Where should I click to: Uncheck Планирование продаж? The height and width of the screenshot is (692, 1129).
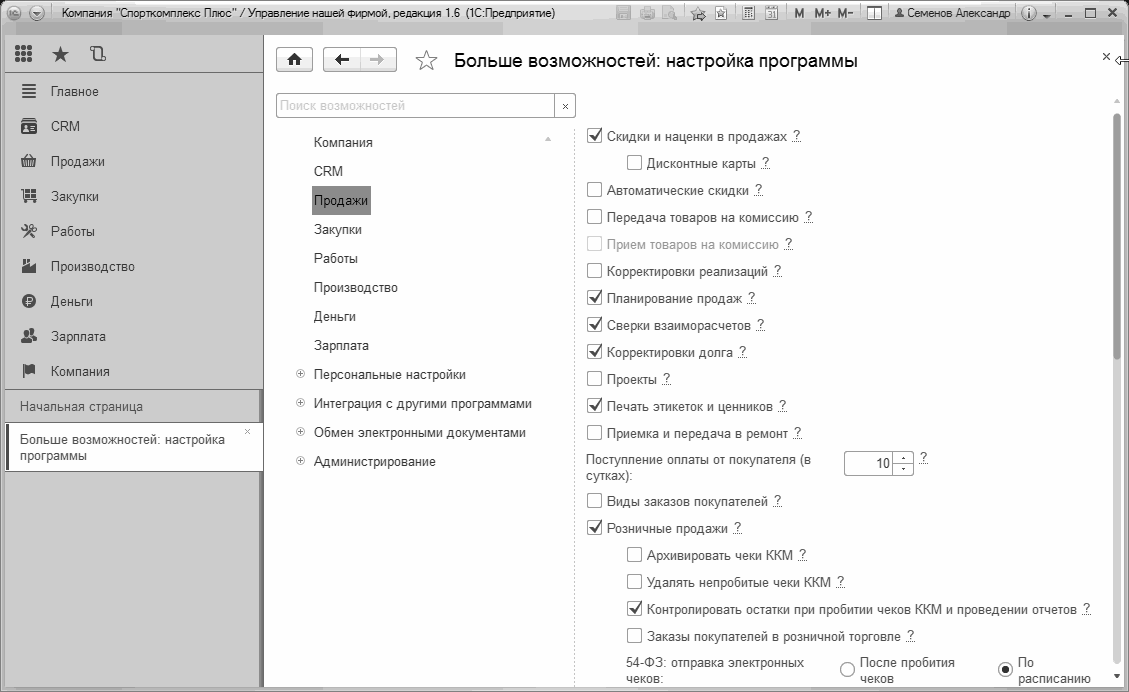tap(594, 297)
